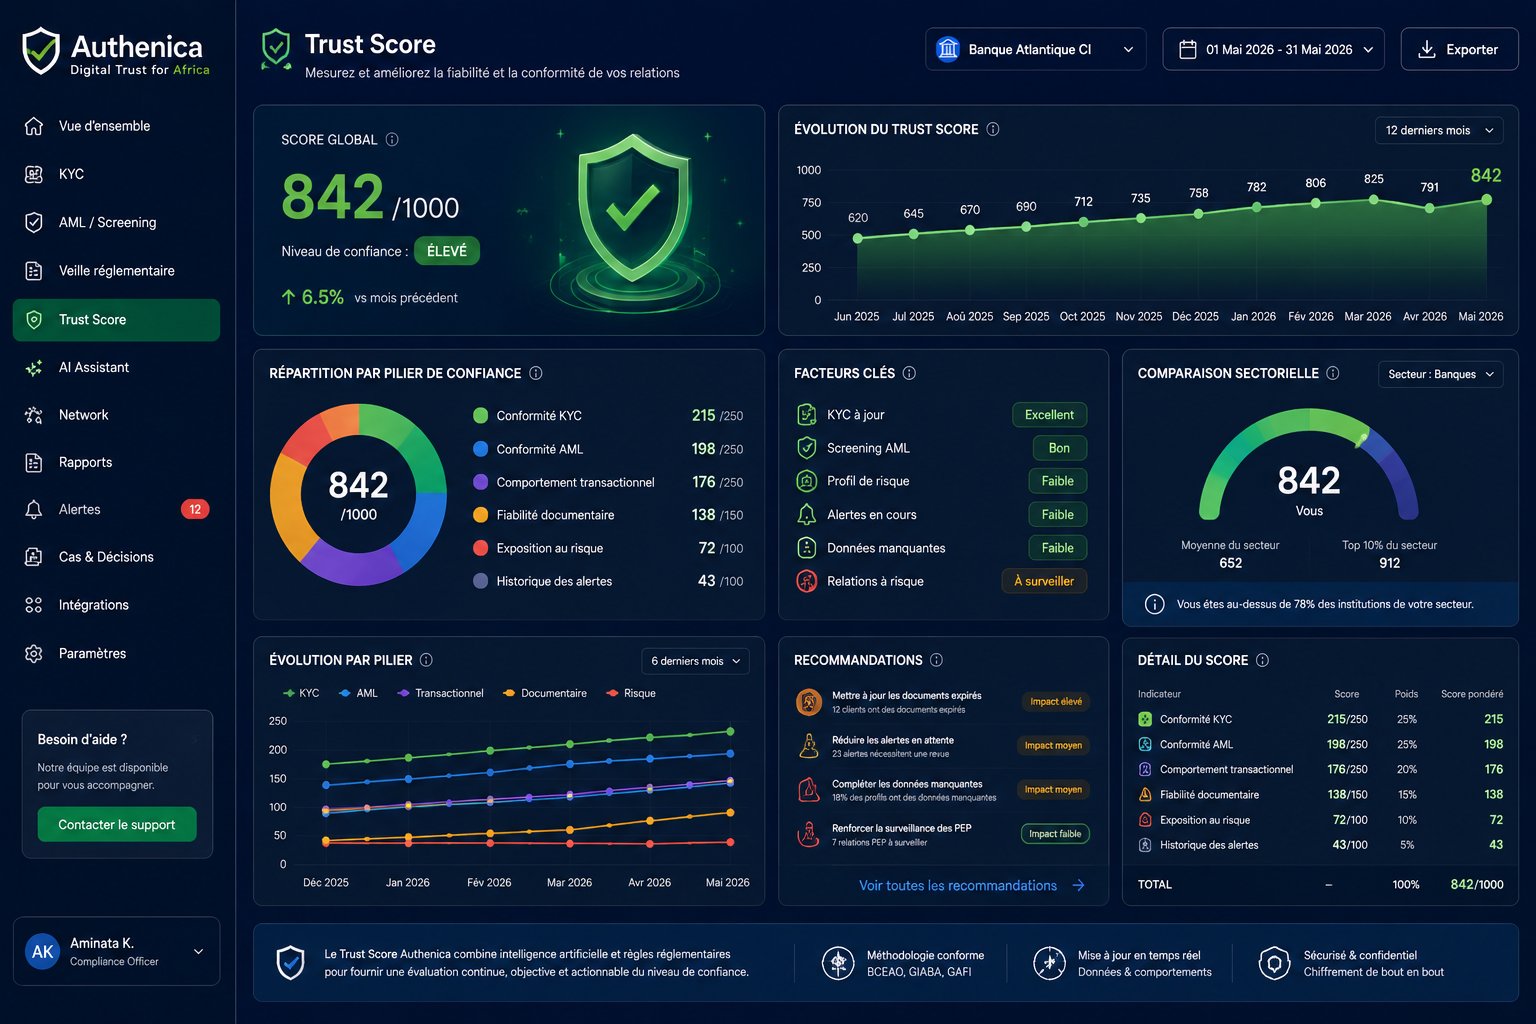Click the Alertes en cours bell icon
1536x1024 pixels.
806,514
